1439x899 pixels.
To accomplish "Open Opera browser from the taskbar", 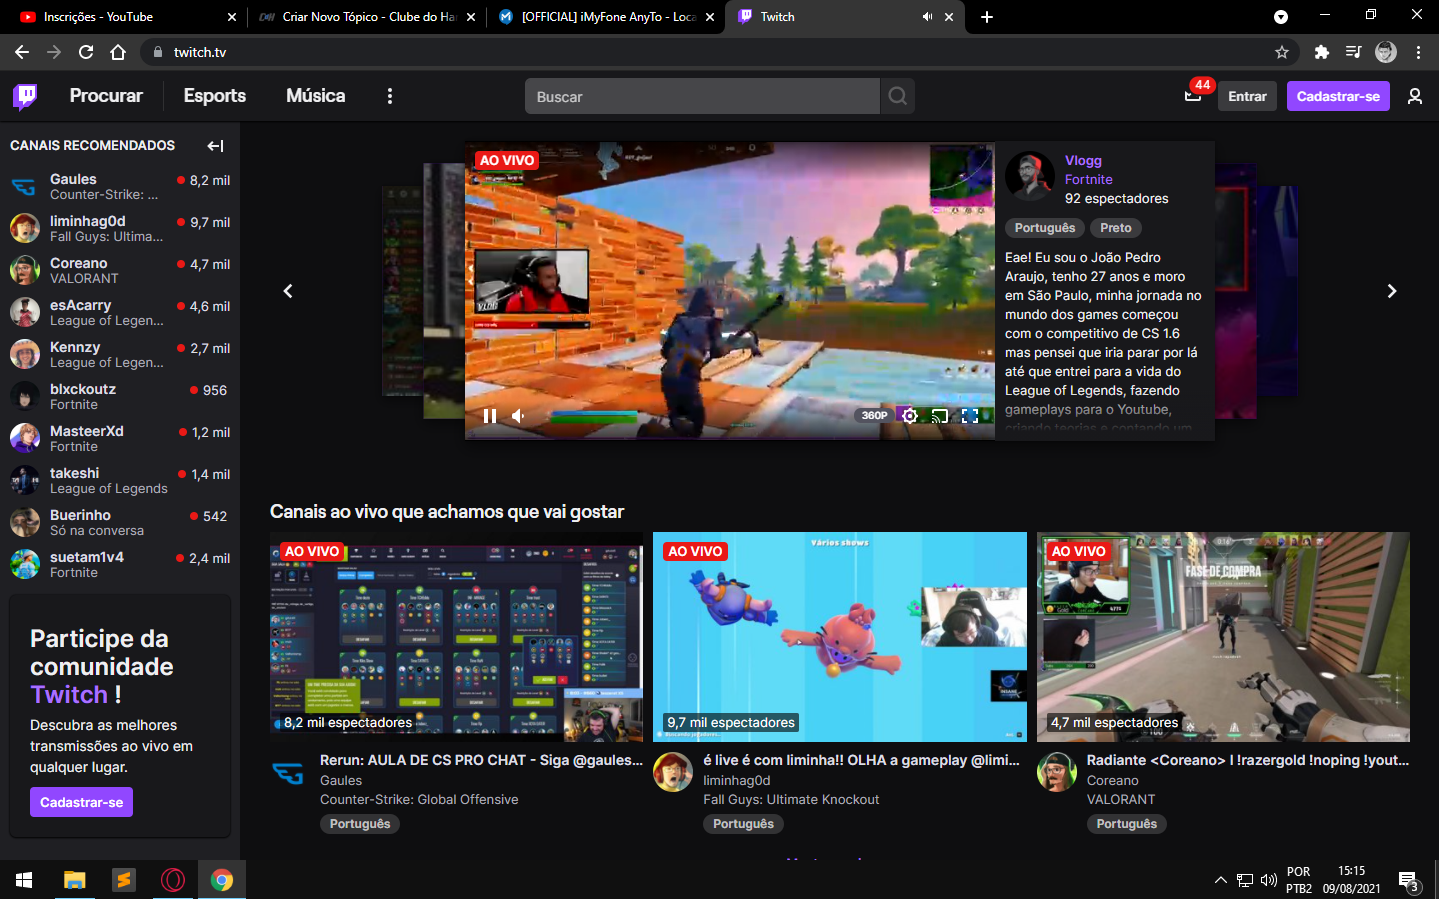I will coord(173,880).
